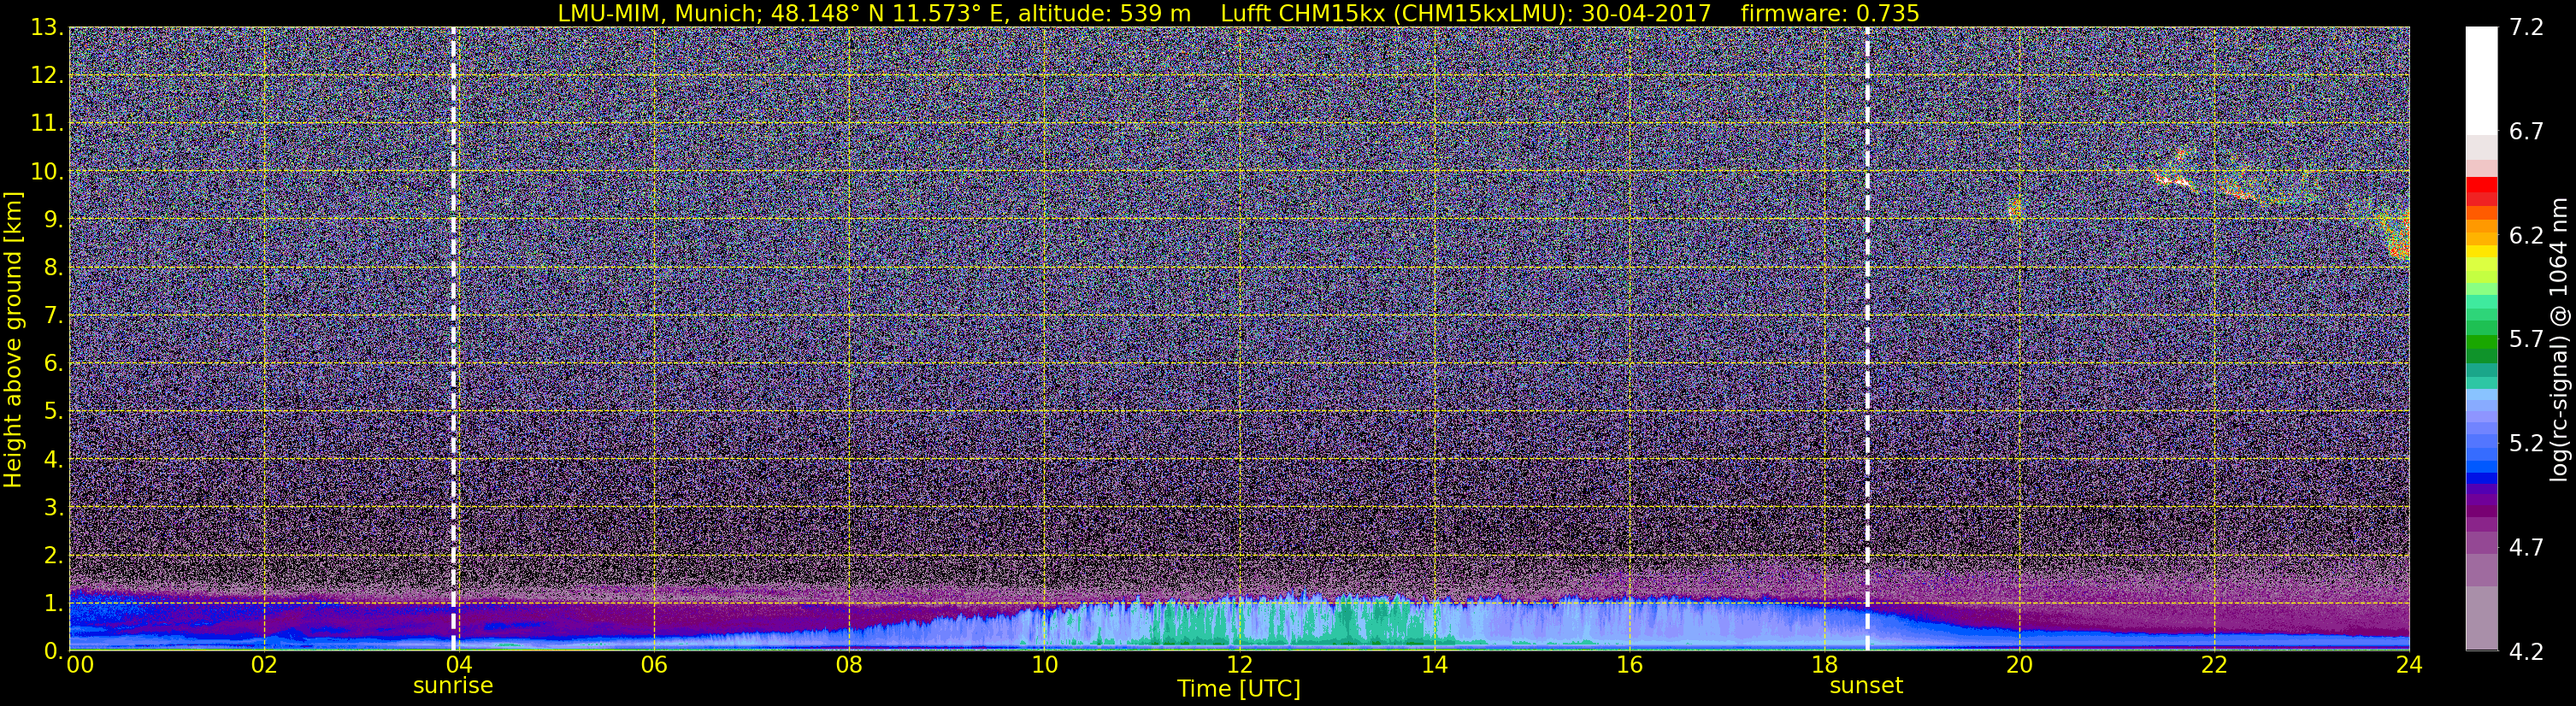Image resolution: width=2576 pixels, height=706 pixels.
Task: Click the height axis tick label '9.'
Action: [x=54, y=219]
